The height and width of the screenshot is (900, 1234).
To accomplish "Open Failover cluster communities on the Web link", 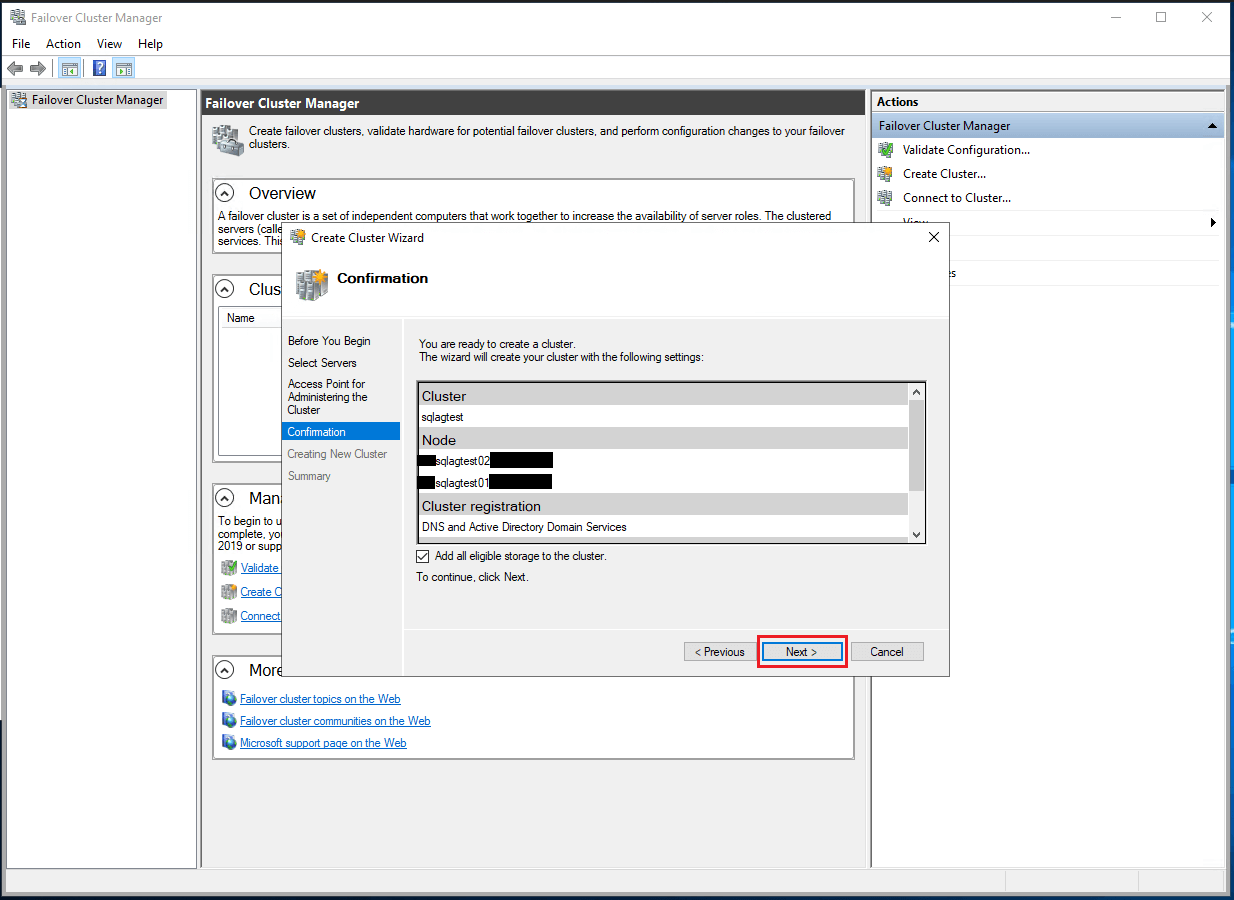I will pos(335,721).
